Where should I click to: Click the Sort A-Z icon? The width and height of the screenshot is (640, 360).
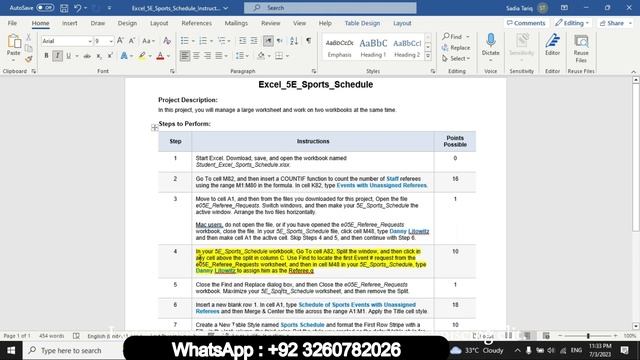coord(294,40)
